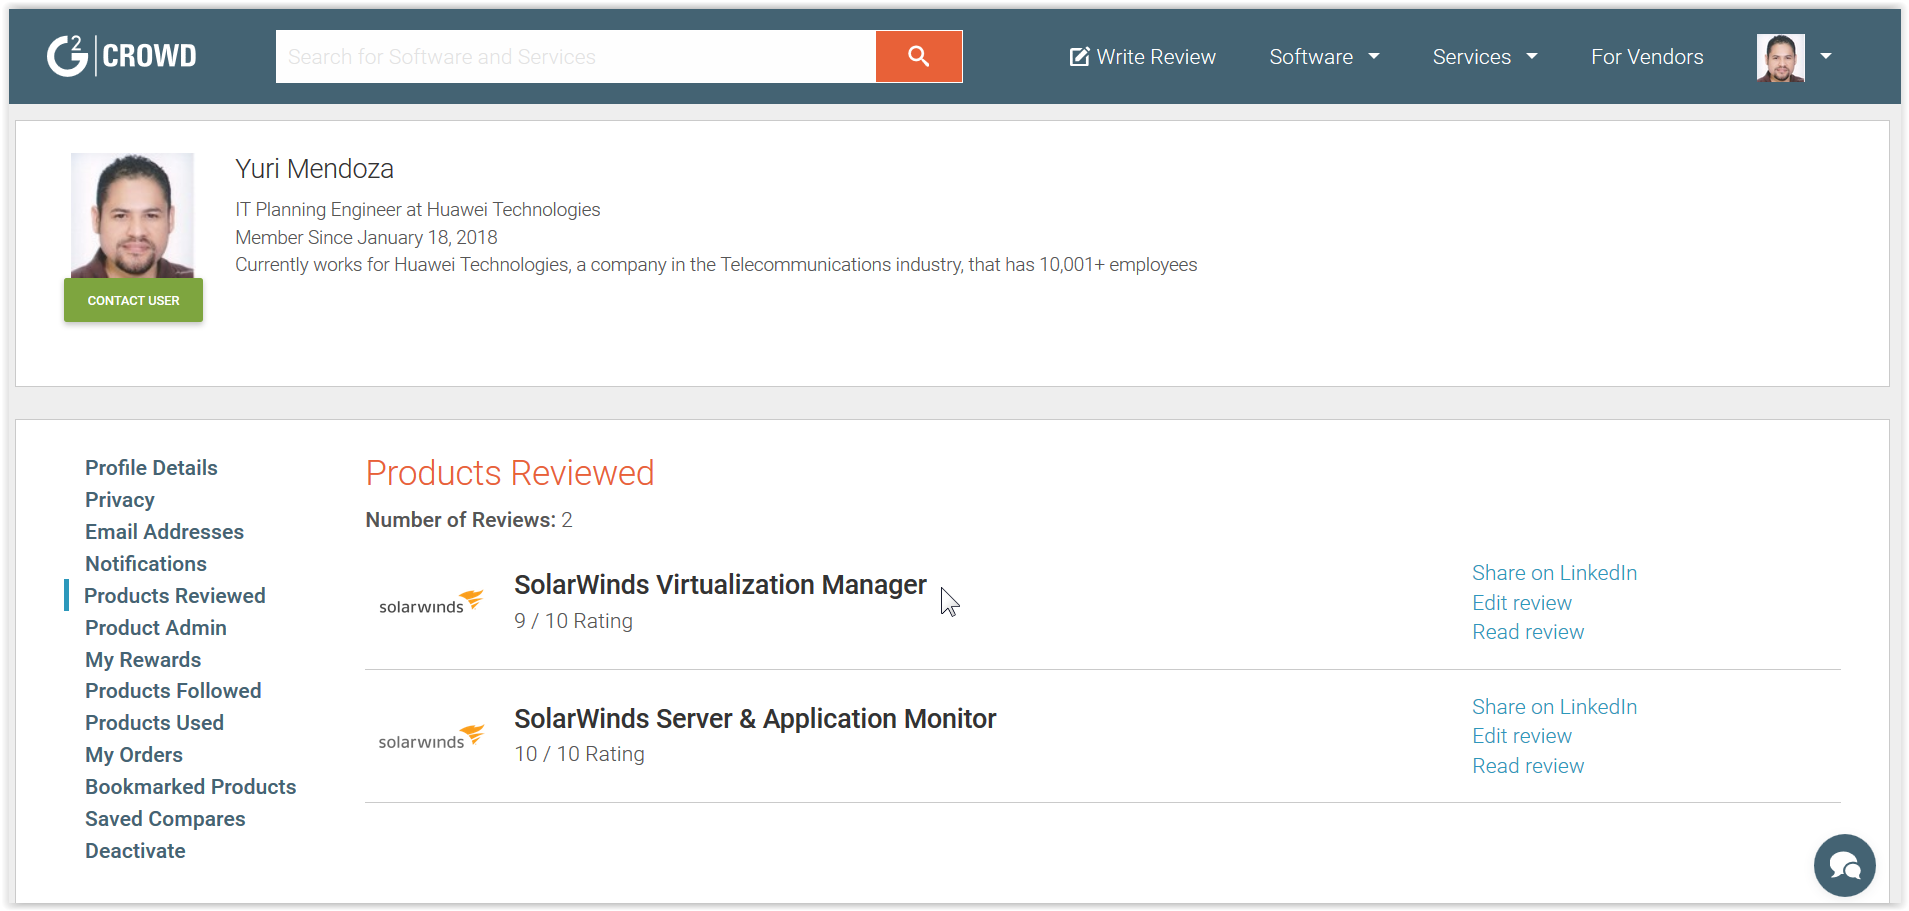Select Products Reviewed in the sidebar
The height and width of the screenshot is (911, 1909).
point(175,596)
